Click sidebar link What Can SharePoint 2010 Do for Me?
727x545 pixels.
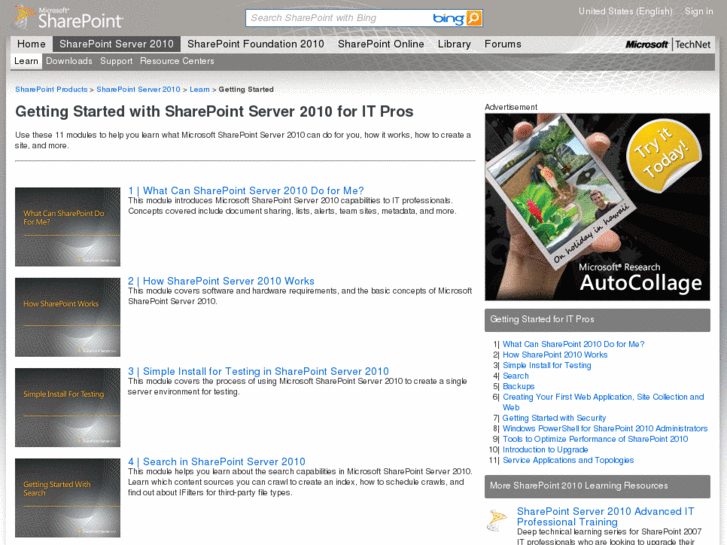tap(574, 344)
